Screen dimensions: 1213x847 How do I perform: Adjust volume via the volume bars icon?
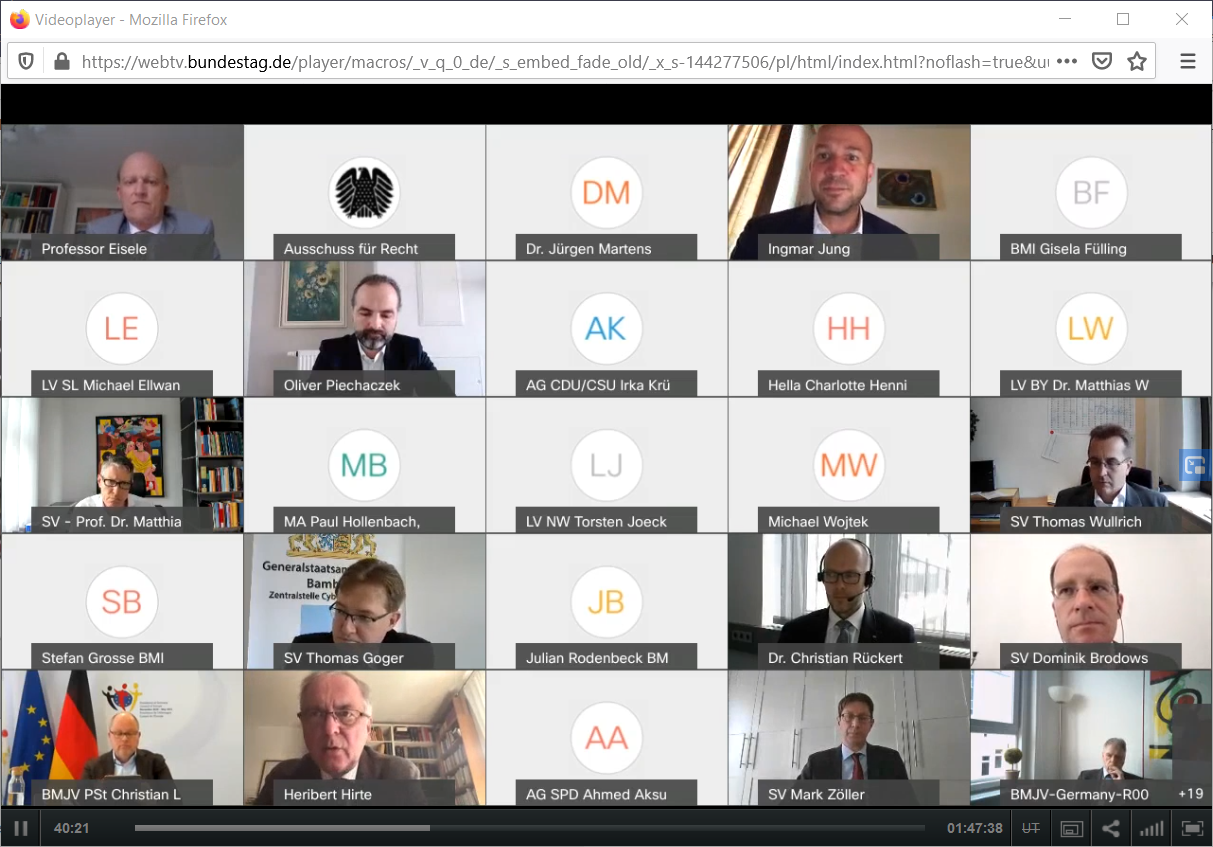click(x=1152, y=828)
